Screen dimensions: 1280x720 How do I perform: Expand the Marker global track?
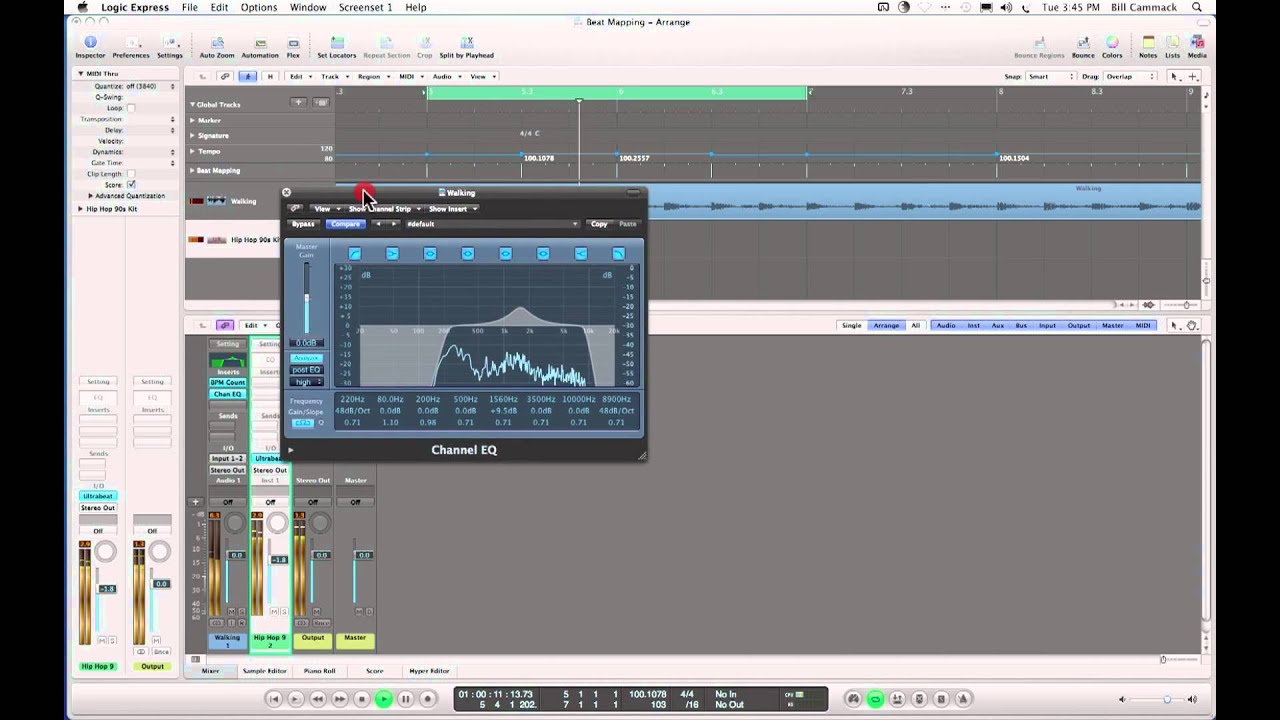click(x=192, y=120)
